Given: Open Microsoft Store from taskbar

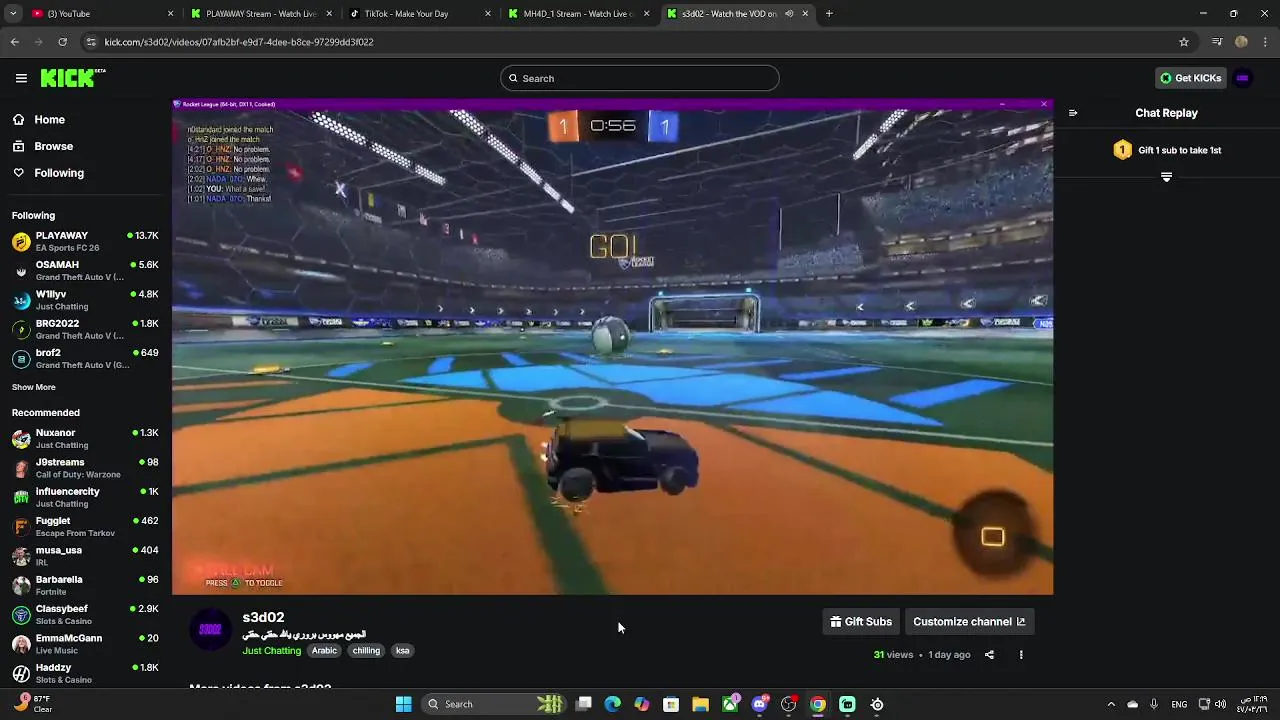Looking at the screenshot, I should coord(671,704).
